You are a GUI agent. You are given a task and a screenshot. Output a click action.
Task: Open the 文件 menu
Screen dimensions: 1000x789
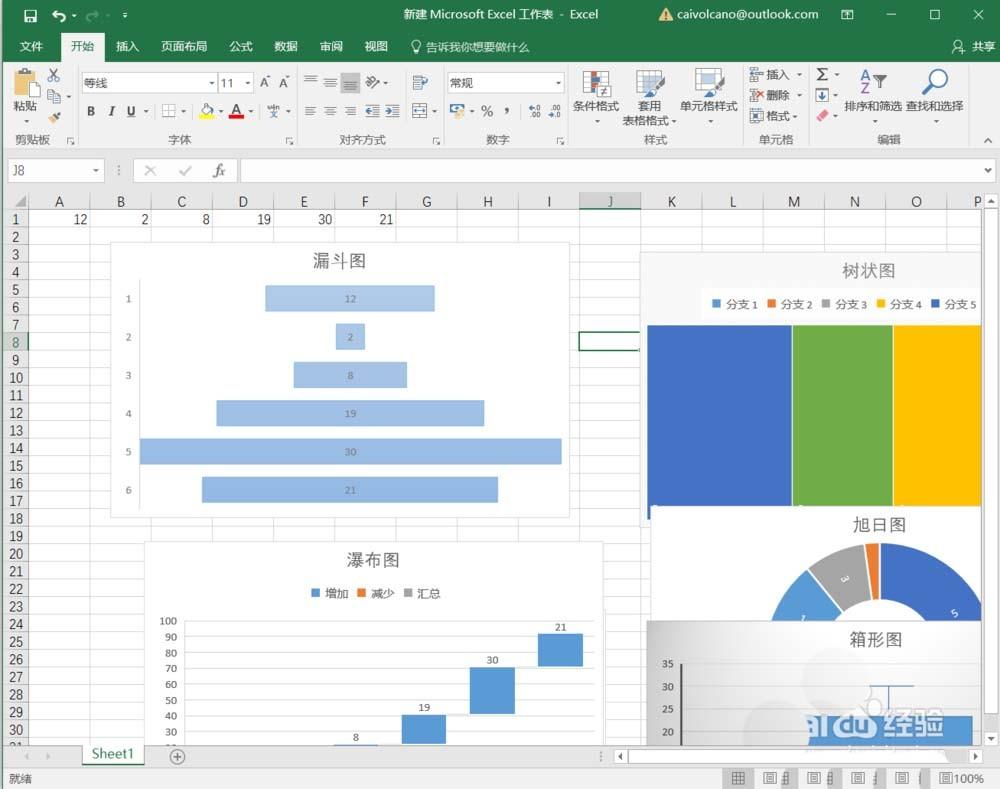(x=31, y=46)
